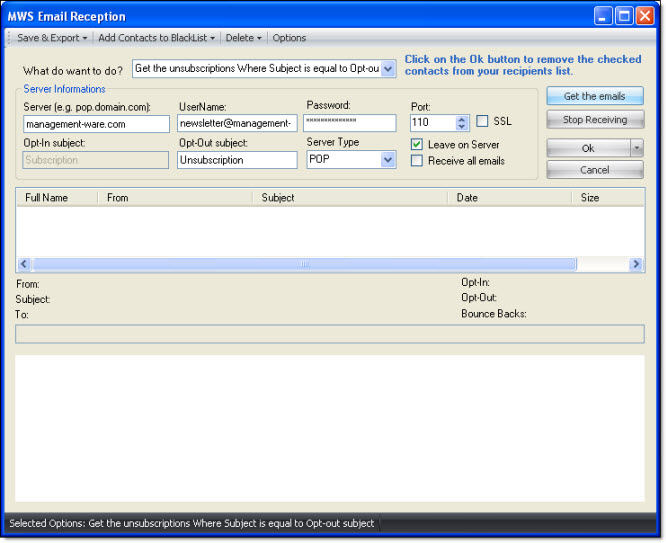
Task: Click the horizontal scrollbar thumb
Action: click(x=305, y=264)
